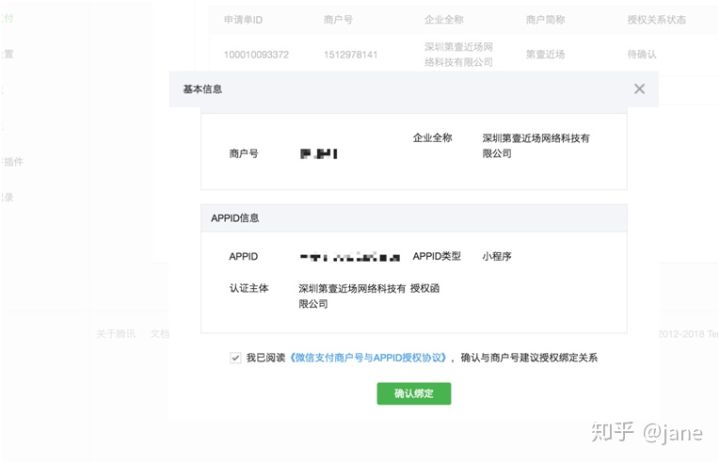Click the APPID类型 label in dialog

pyautogui.click(x=436, y=256)
